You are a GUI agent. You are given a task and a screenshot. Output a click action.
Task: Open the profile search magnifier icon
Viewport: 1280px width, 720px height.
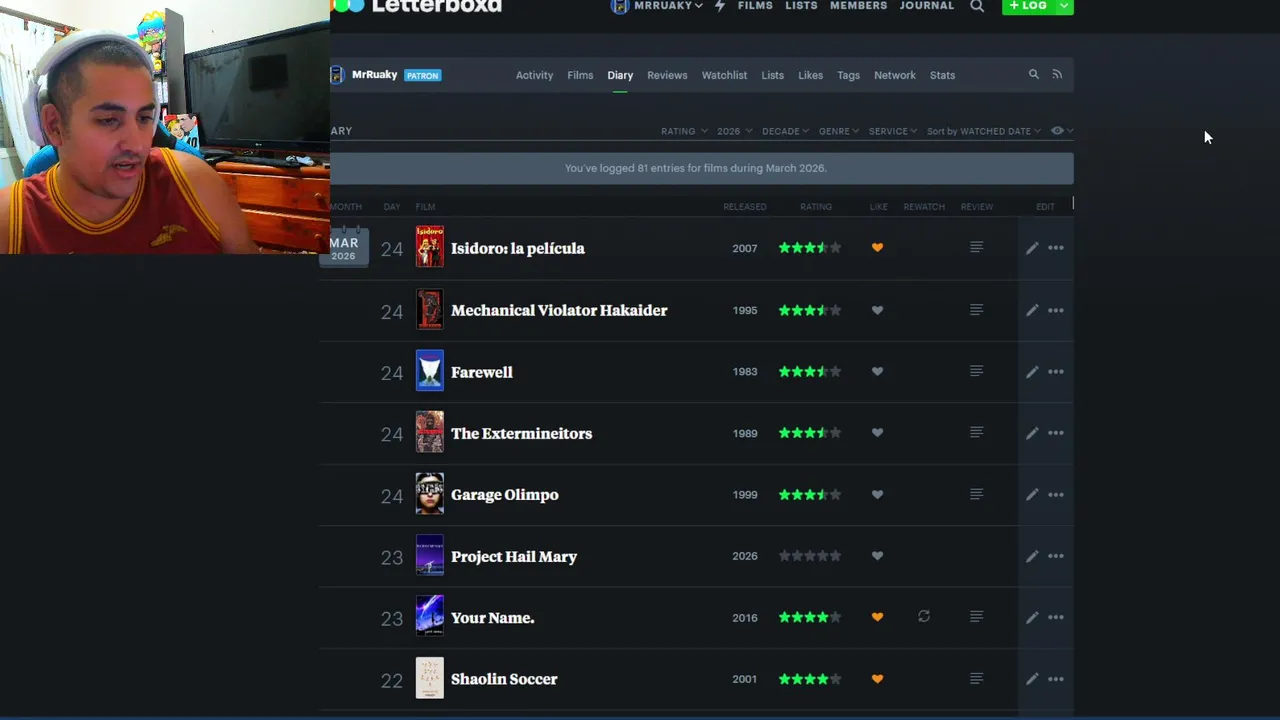coord(1034,74)
